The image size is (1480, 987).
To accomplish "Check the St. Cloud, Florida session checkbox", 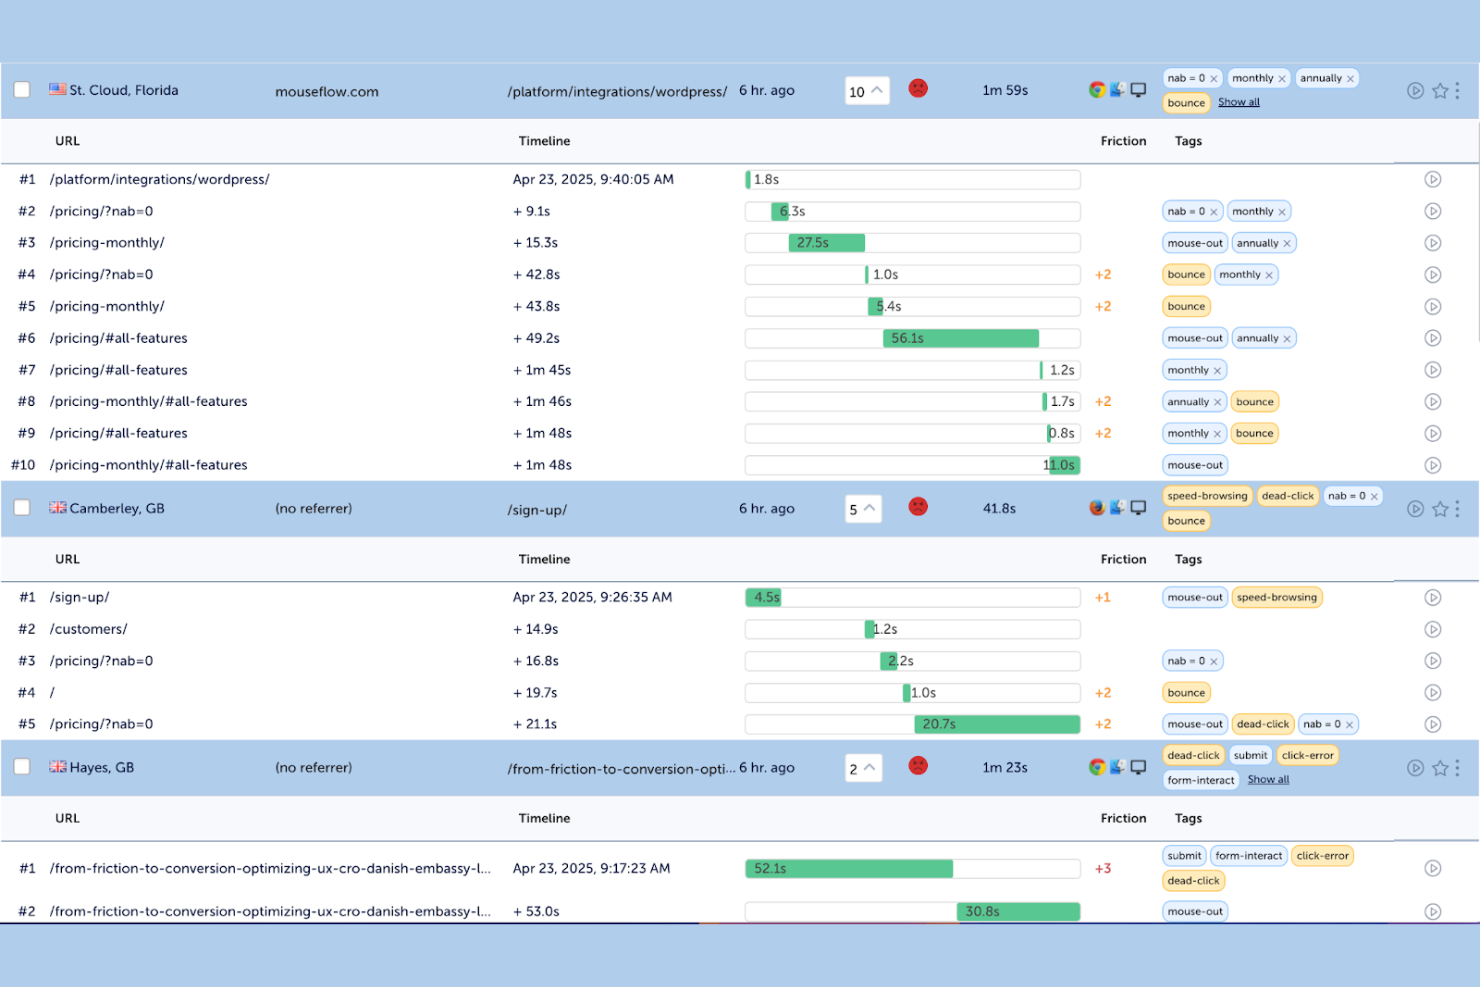I will (x=22, y=89).
